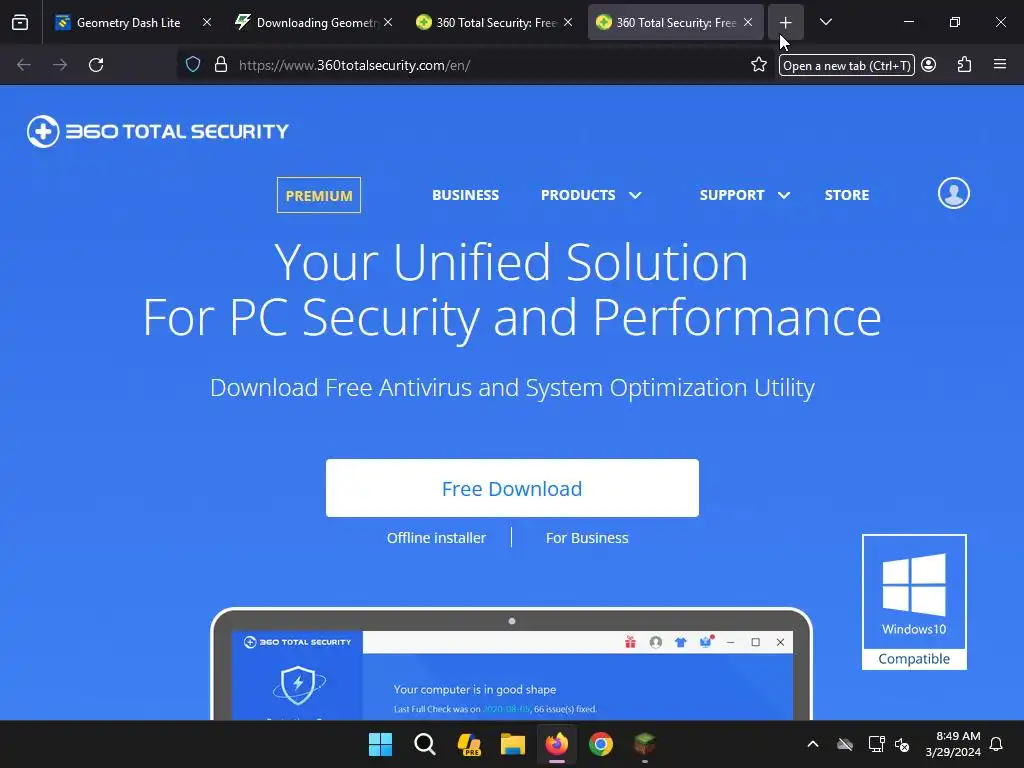Close the Geometry Dash Lite tab

point(207,22)
